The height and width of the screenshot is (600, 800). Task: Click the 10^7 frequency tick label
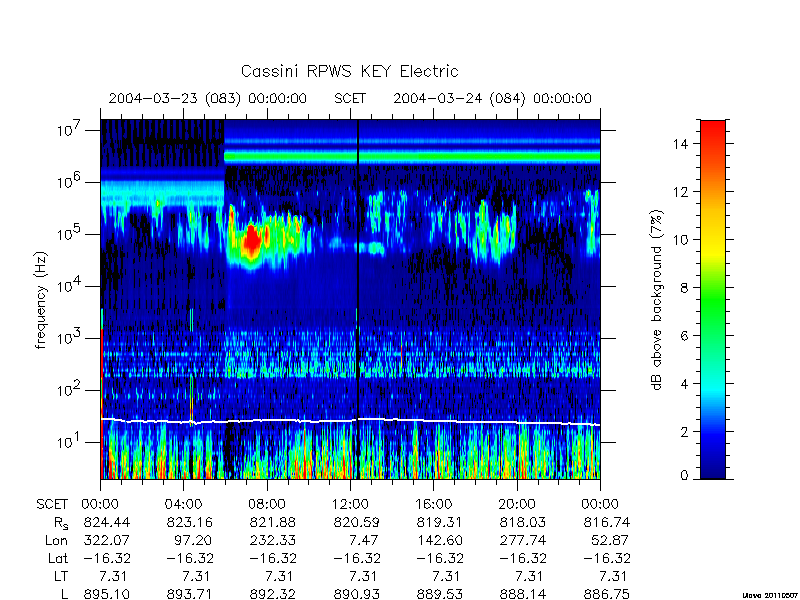tap(70, 130)
